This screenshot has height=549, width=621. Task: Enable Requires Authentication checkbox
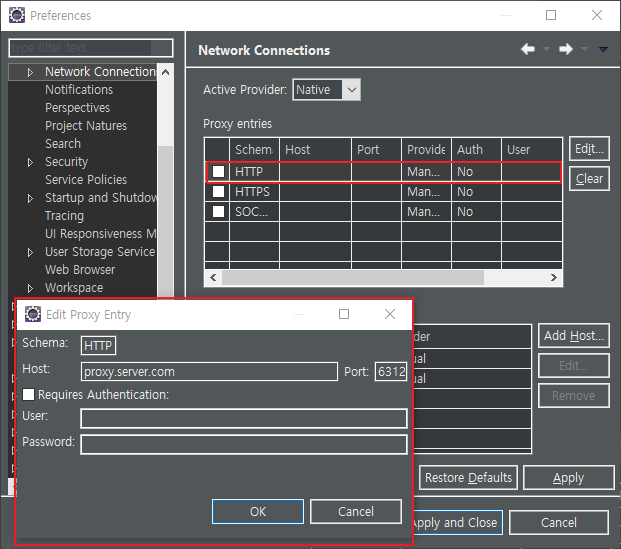point(28,395)
